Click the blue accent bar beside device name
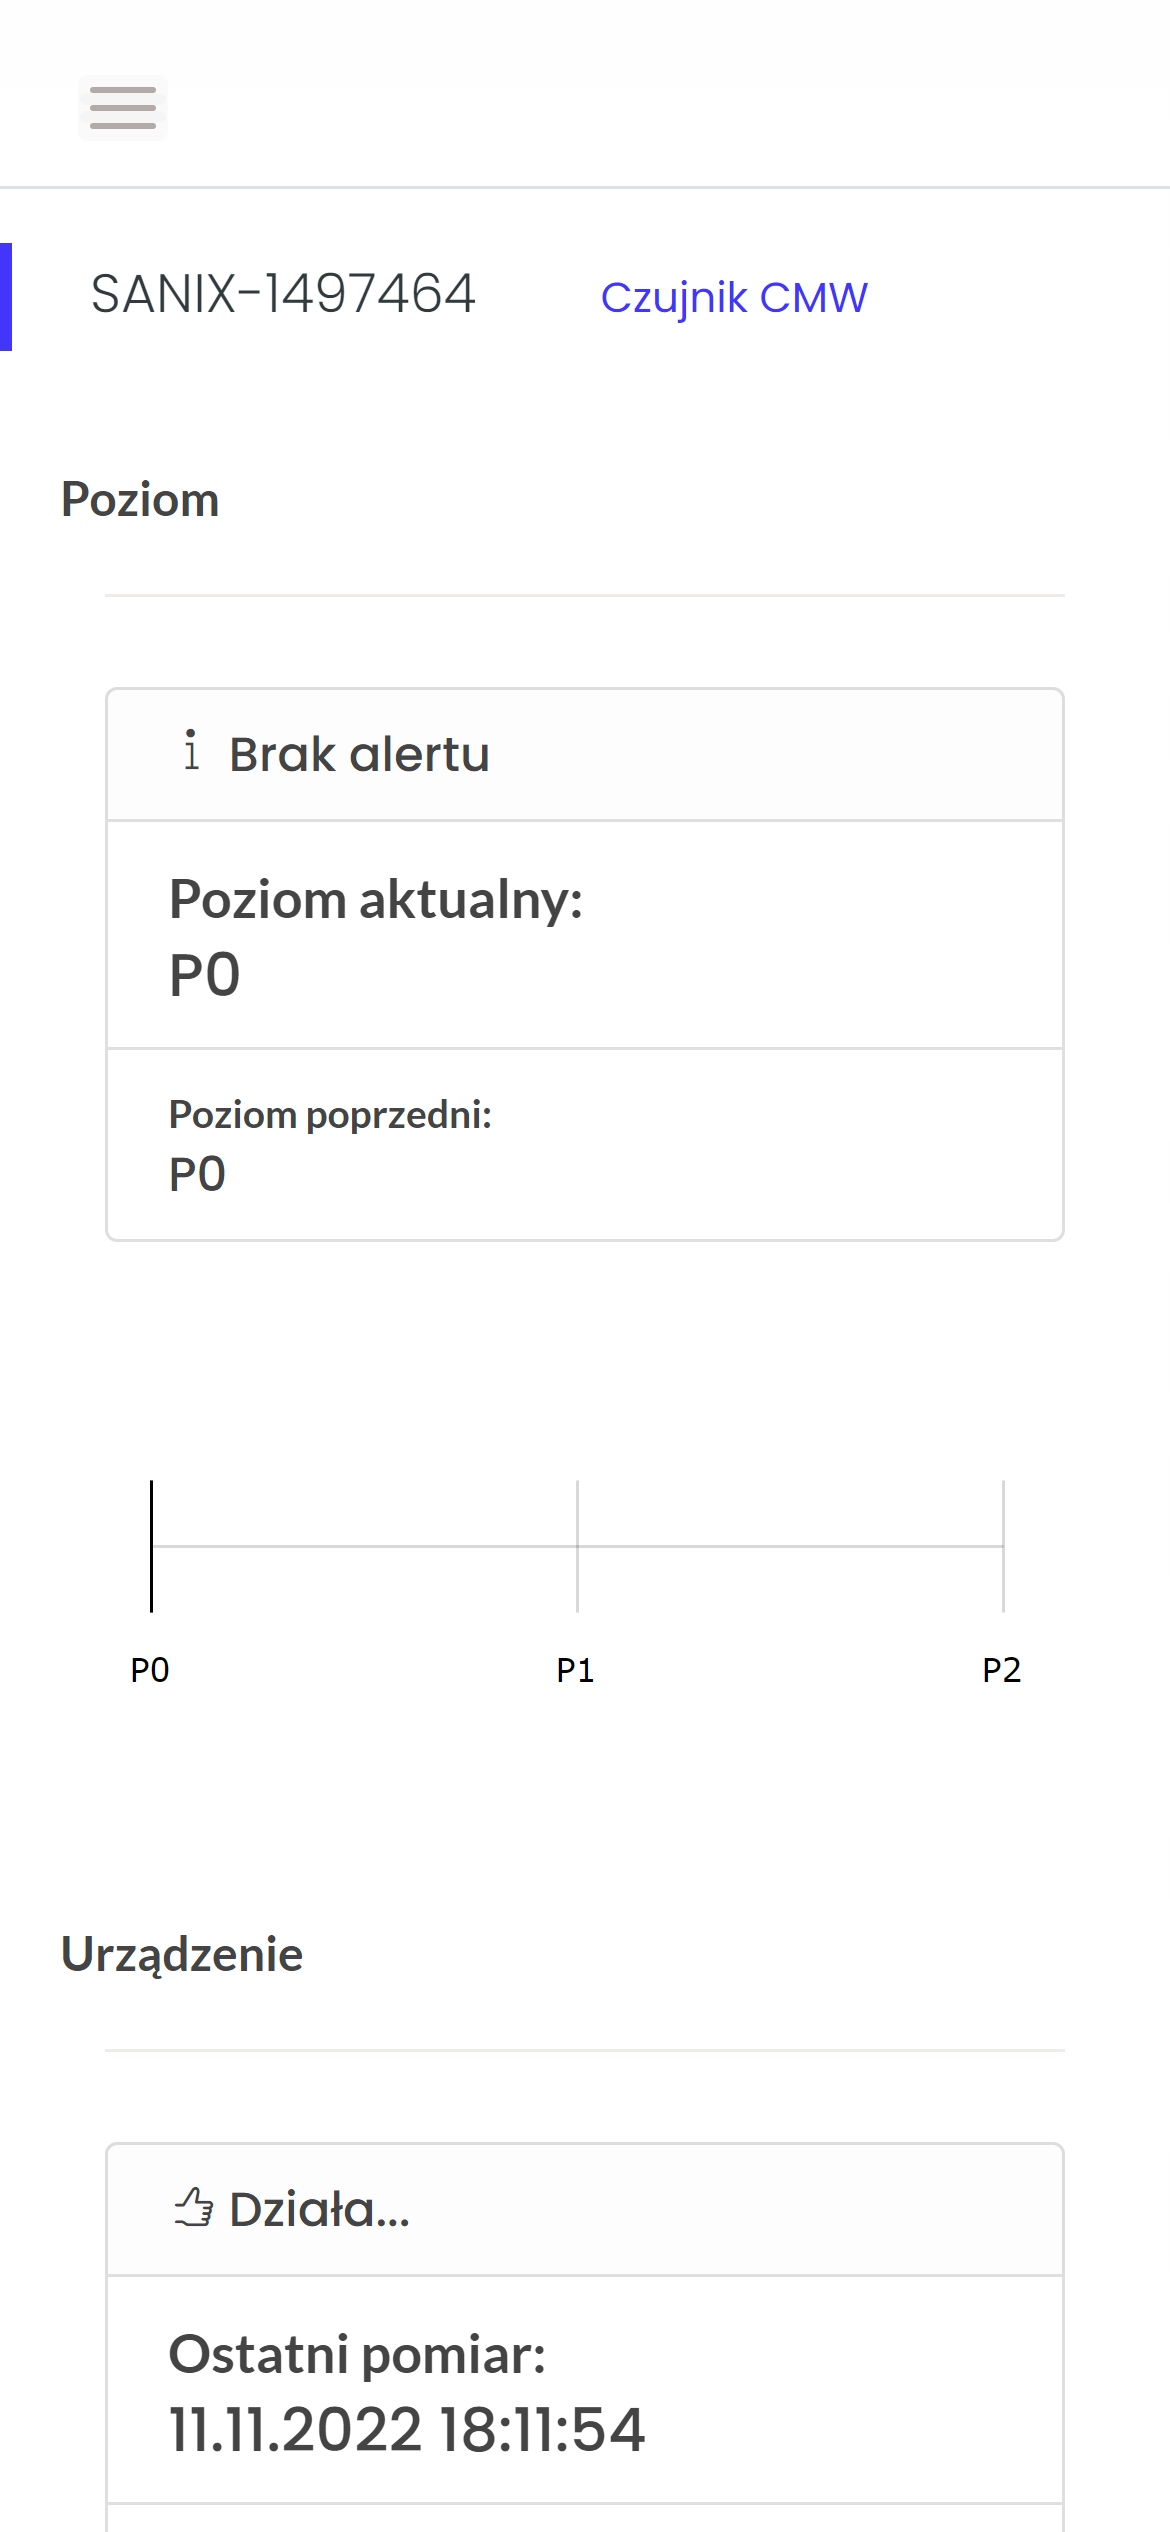The width and height of the screenshot is (1170, 2532). [6, 297]
